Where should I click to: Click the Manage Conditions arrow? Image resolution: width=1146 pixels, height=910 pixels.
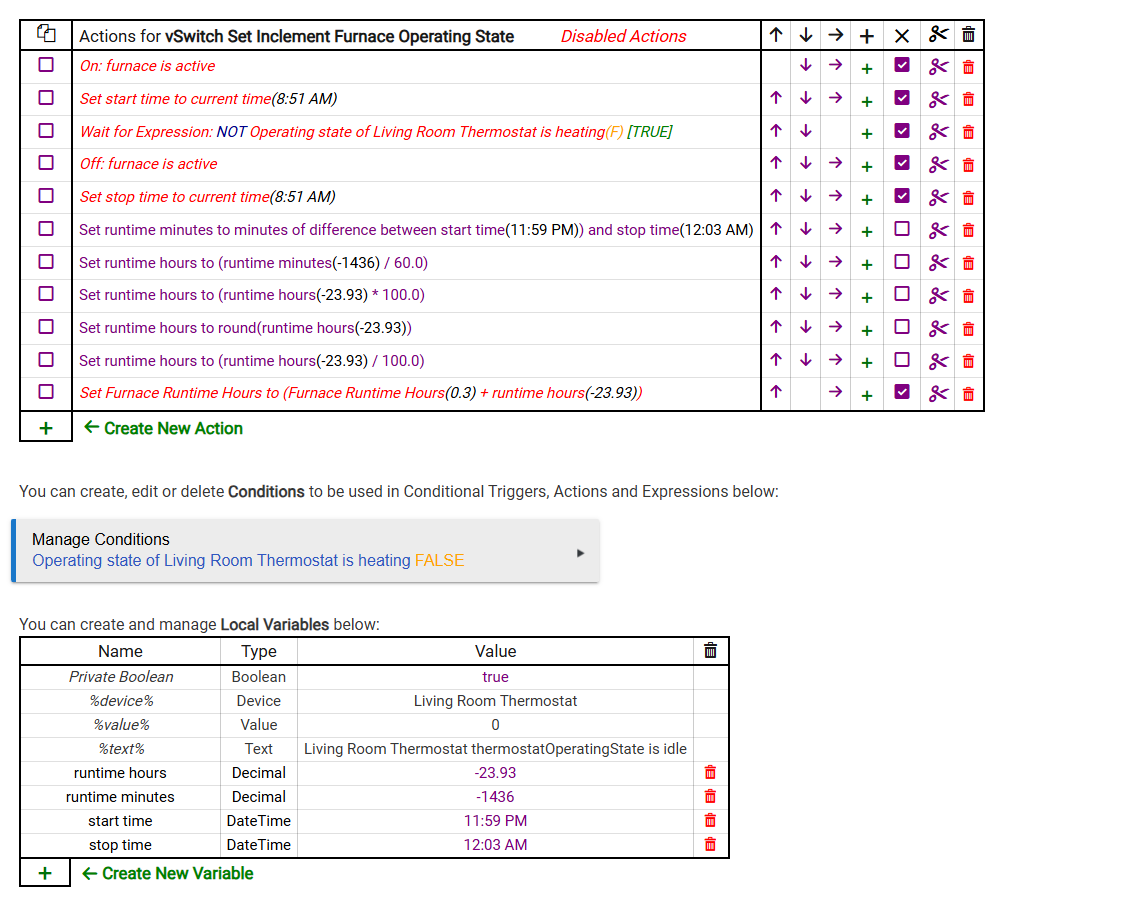(x=580, y=553)
